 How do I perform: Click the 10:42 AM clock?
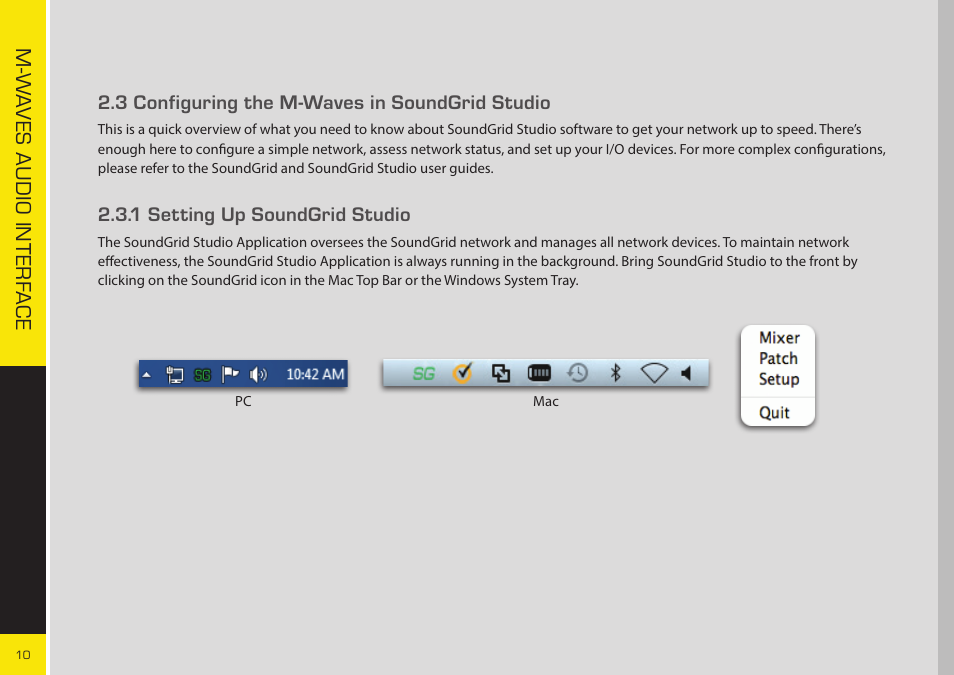315,374
